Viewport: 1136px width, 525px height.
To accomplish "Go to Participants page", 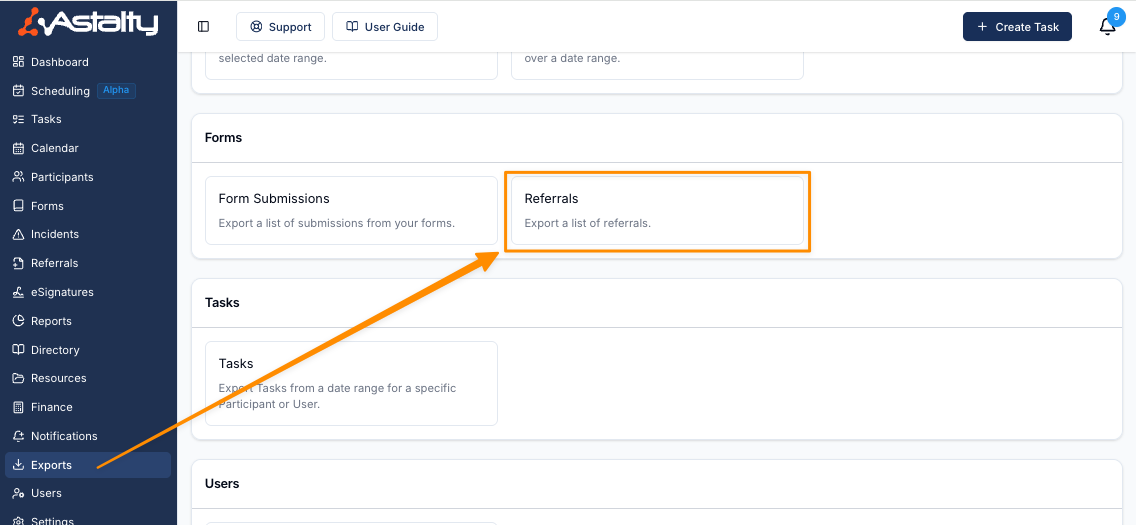I will click(x=62, y=177).
